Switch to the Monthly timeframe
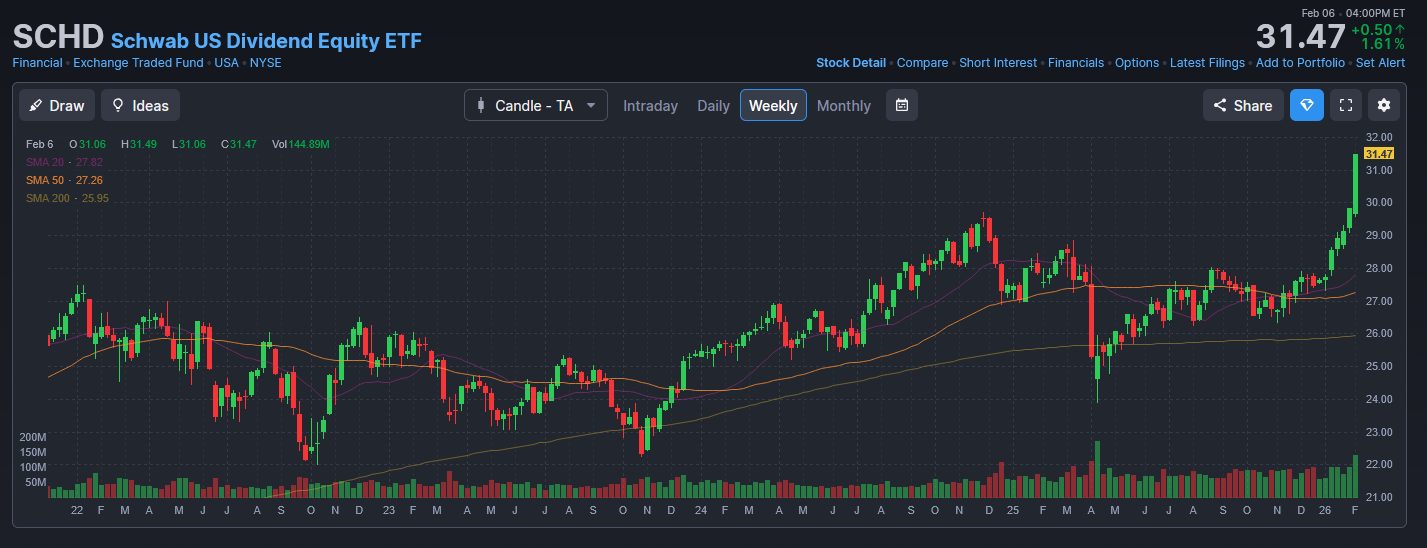The image size is (1427, 548). coord(844,105)
